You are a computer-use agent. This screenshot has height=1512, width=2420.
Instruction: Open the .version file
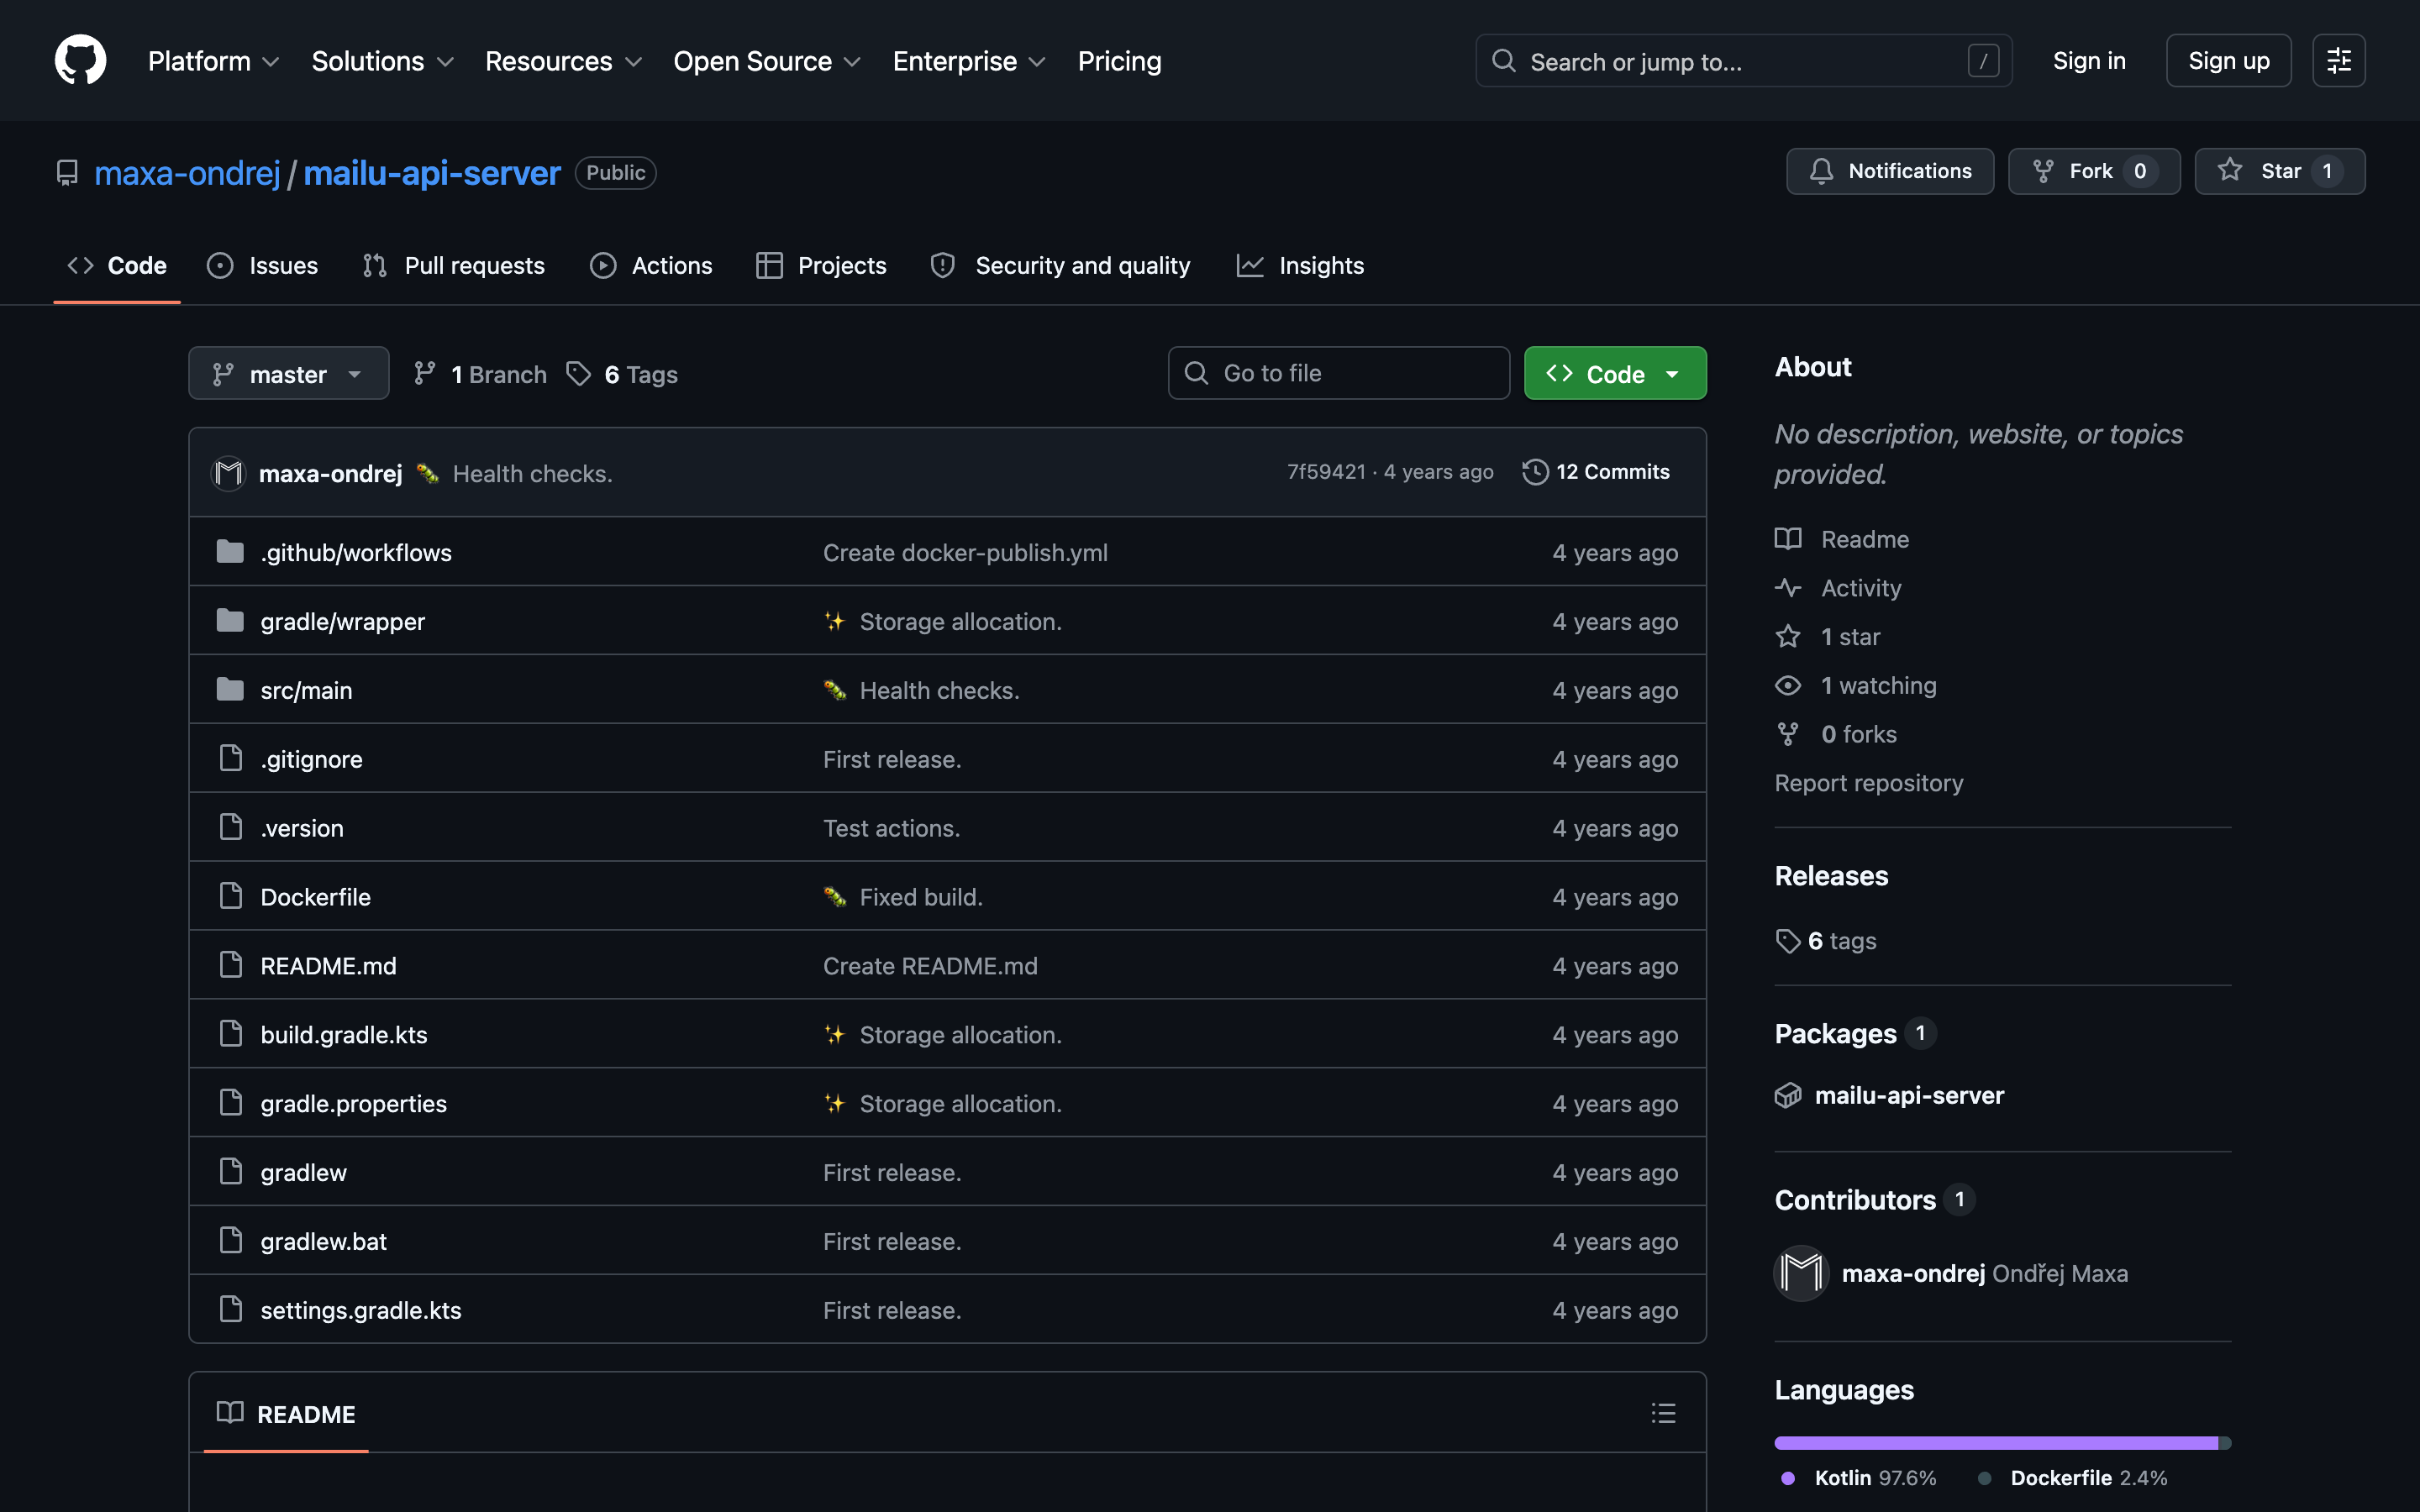302,827
